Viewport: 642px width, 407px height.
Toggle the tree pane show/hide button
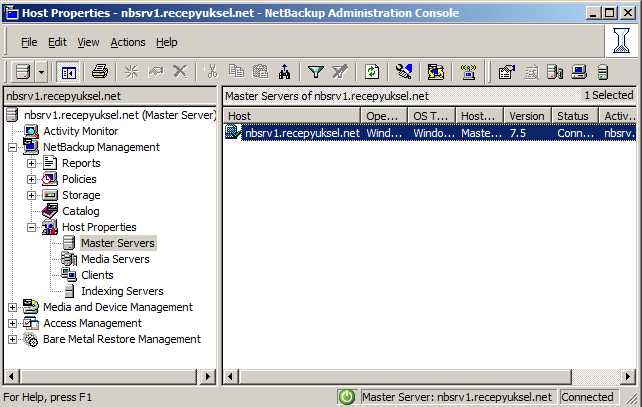coord(68,72)
